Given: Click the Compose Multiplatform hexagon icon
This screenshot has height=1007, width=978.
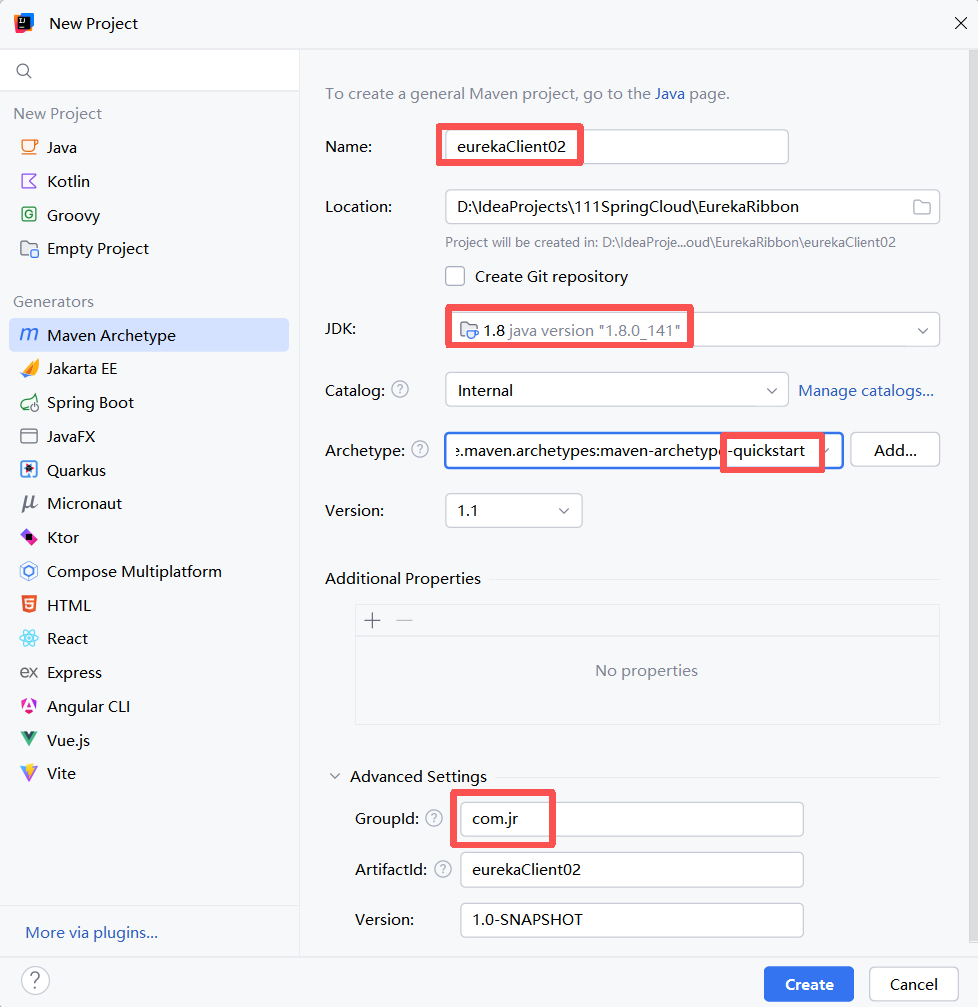Looking at the screenshot, I should tap(29, 571).
